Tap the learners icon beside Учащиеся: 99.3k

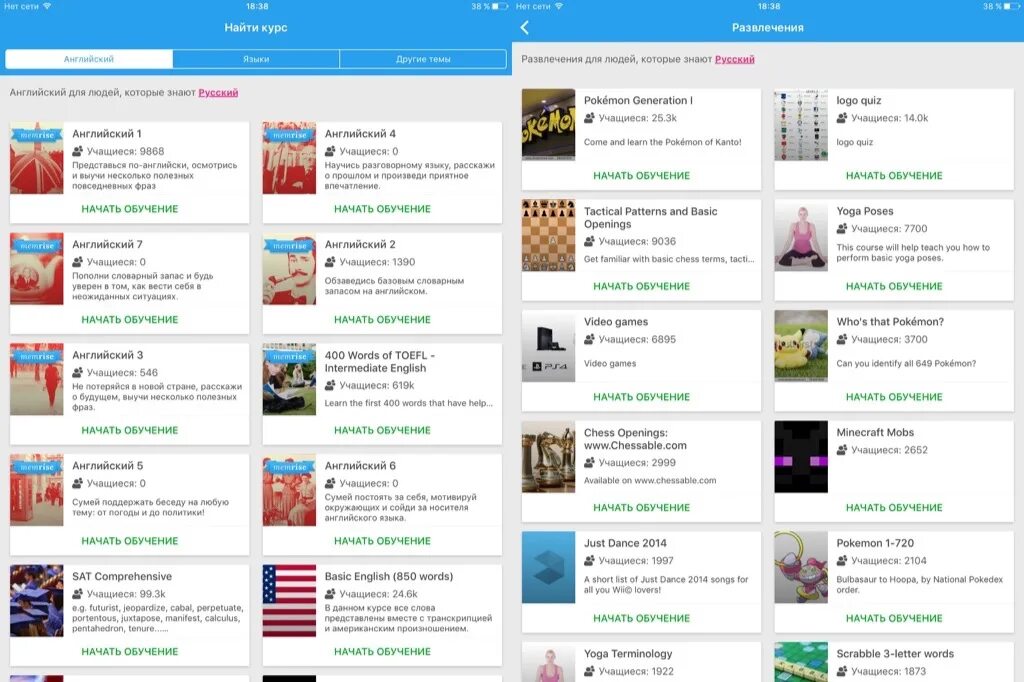[78, 594]
